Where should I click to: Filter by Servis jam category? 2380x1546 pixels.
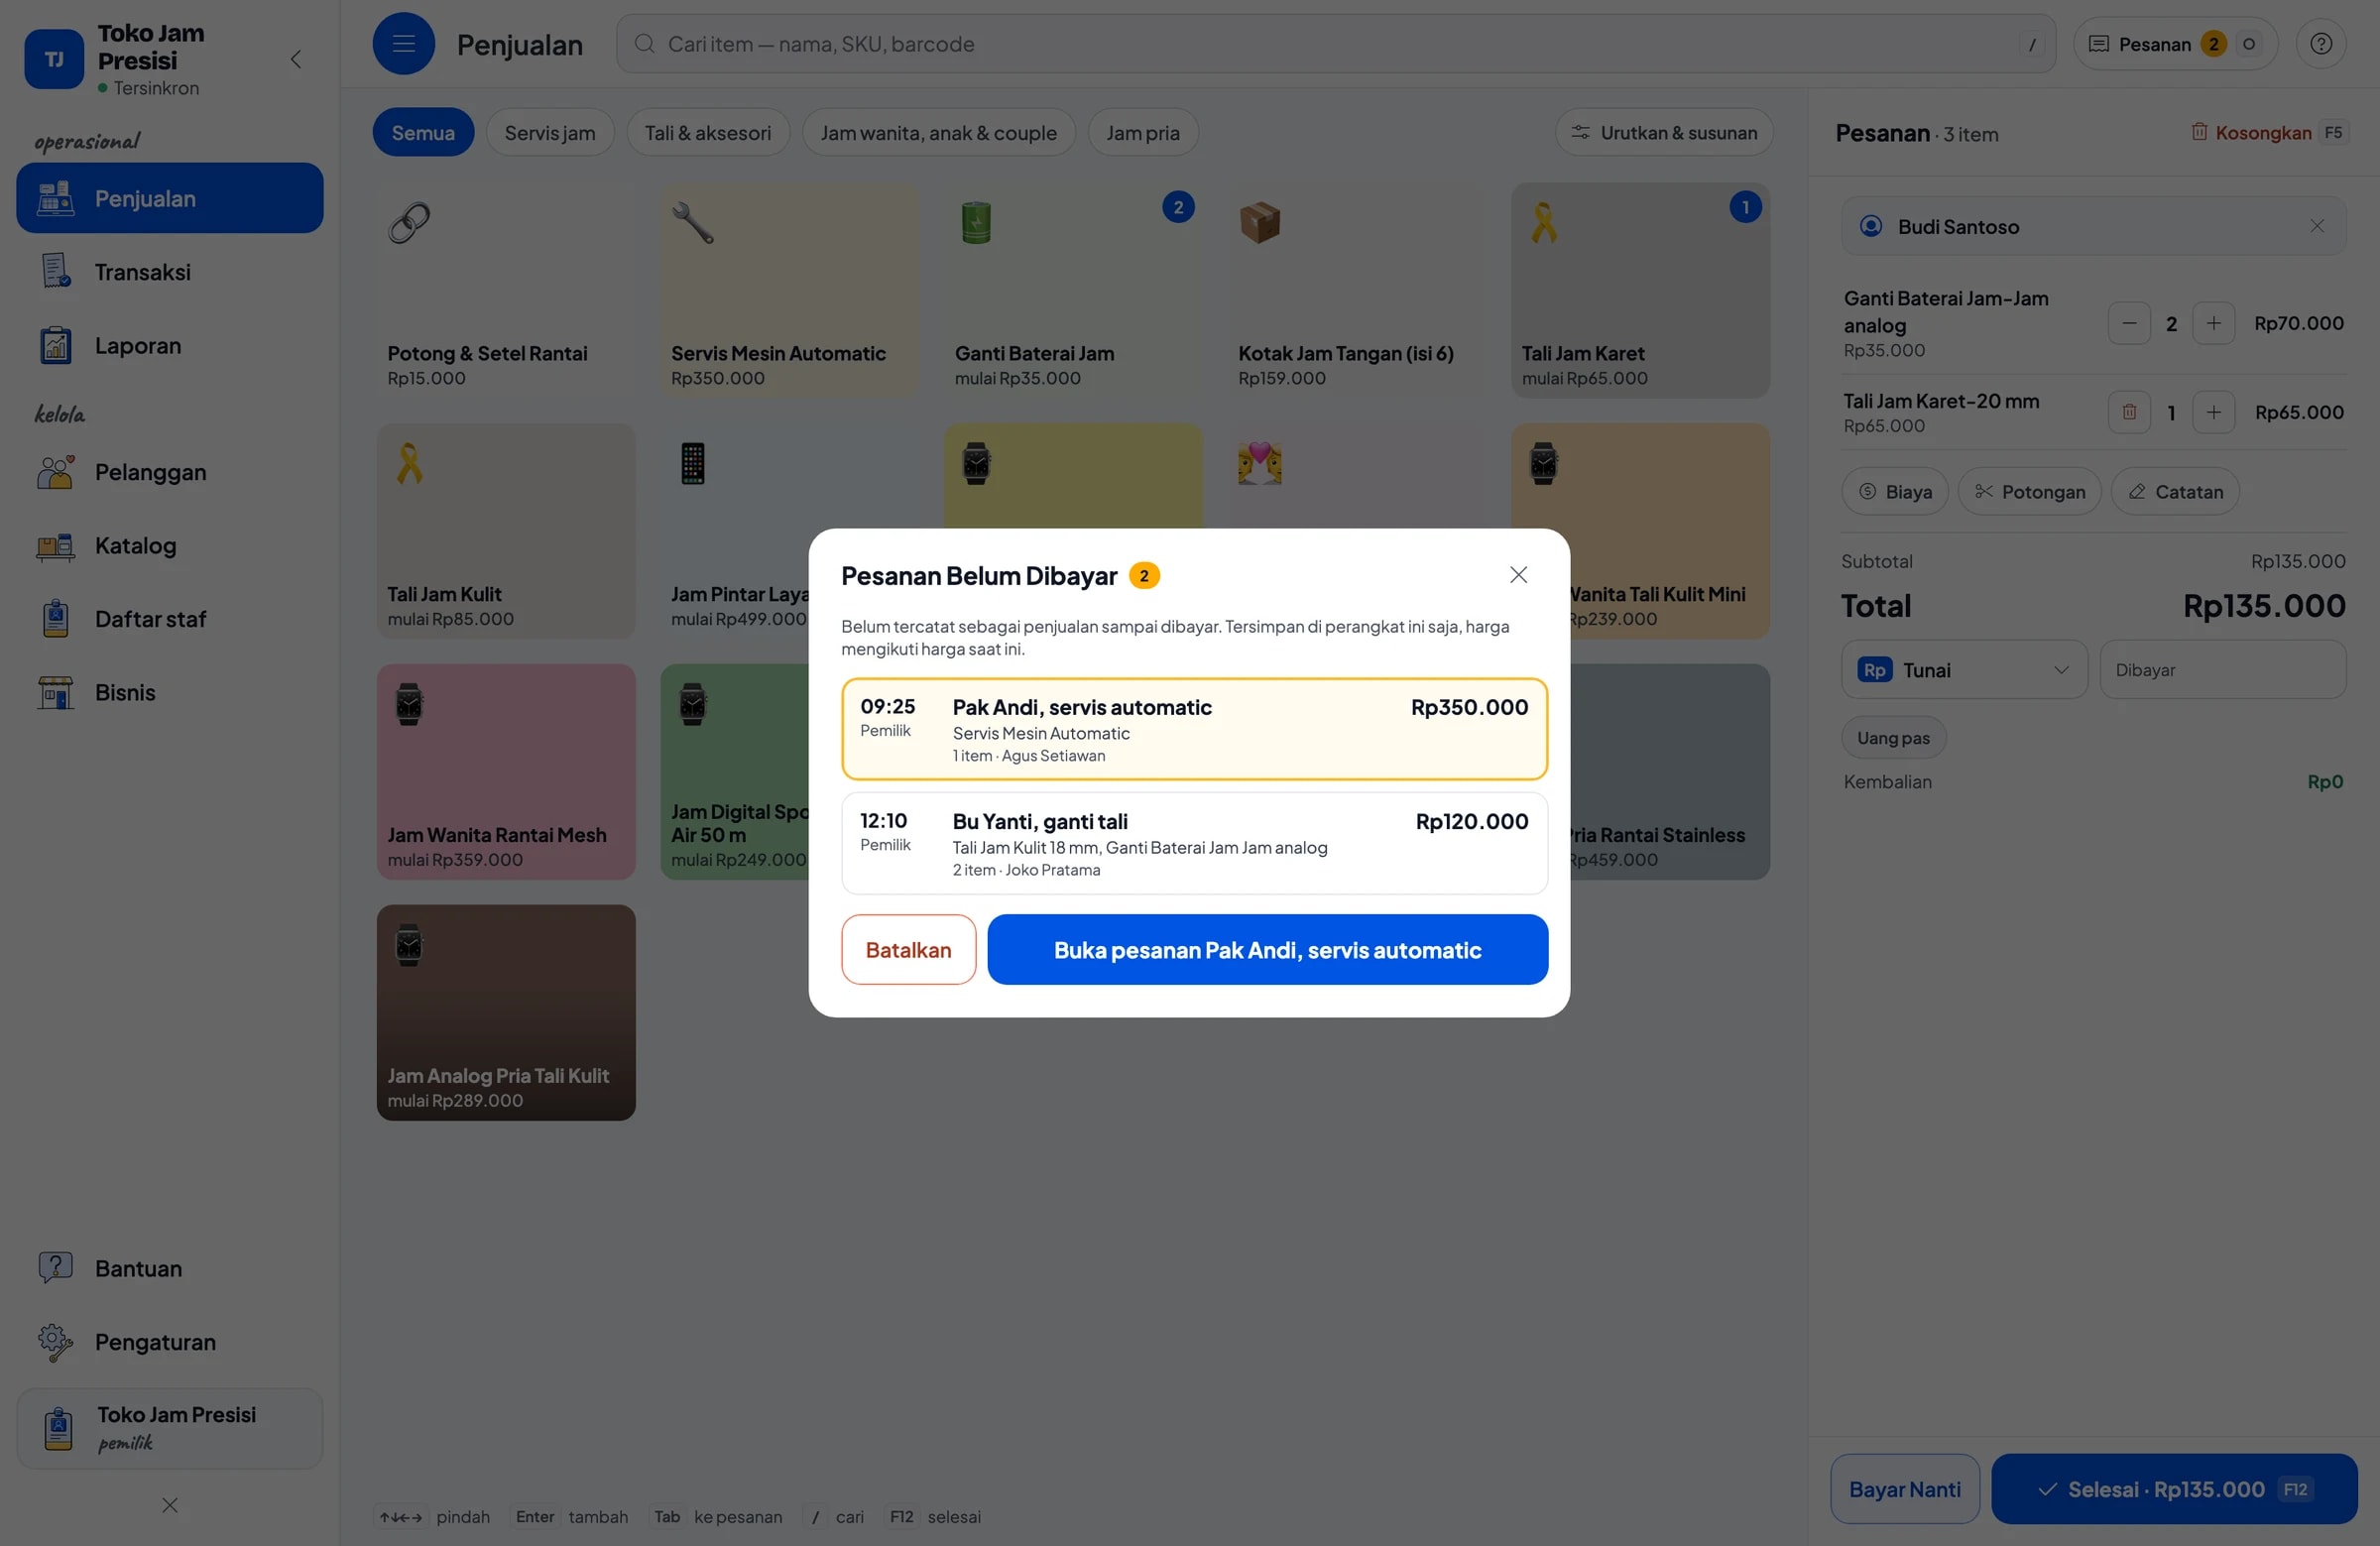coord(549,132)
